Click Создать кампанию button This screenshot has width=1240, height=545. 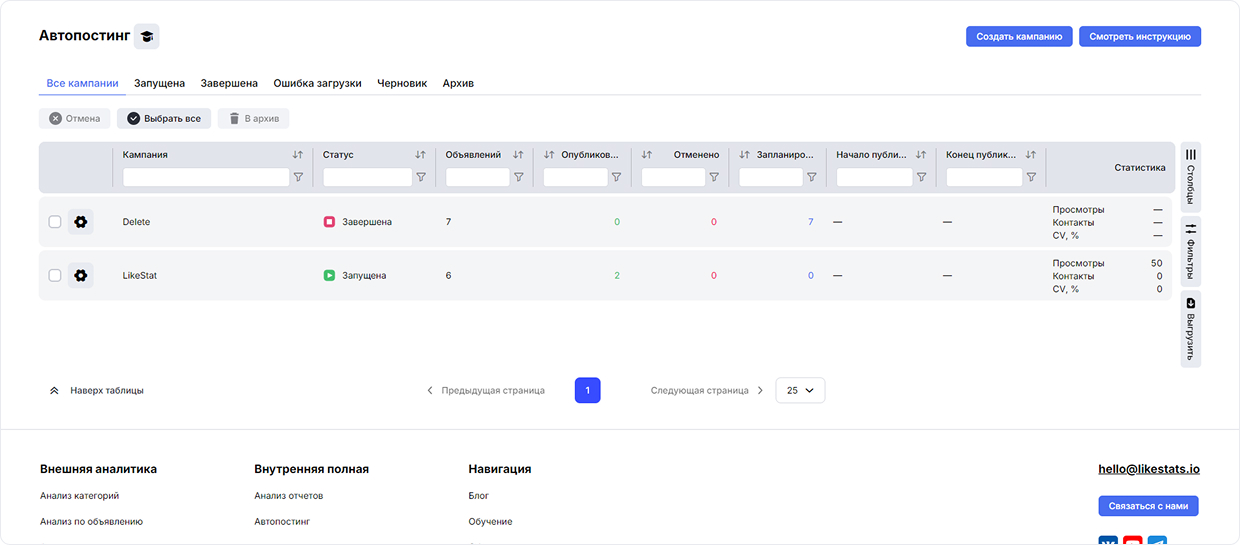pyautogui.click(x=1019, y=36)
